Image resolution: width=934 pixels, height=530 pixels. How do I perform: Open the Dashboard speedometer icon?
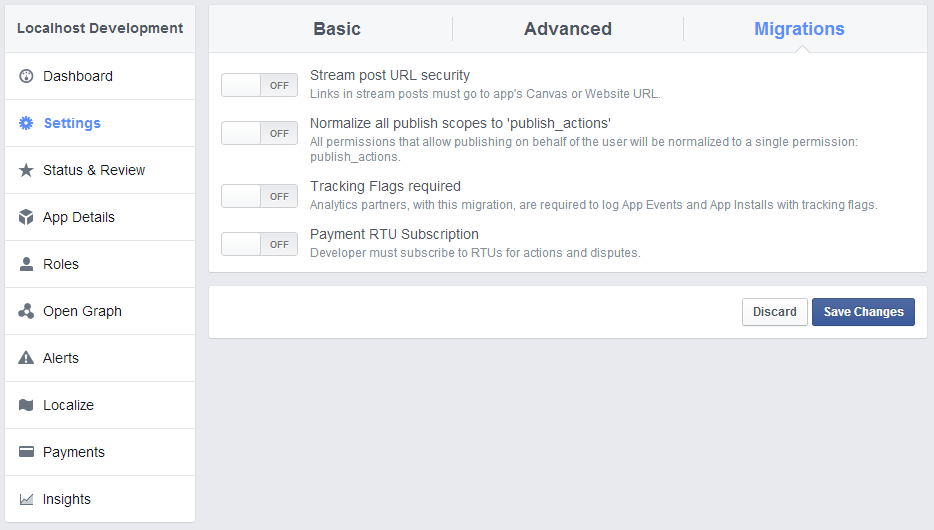[26, 76]
